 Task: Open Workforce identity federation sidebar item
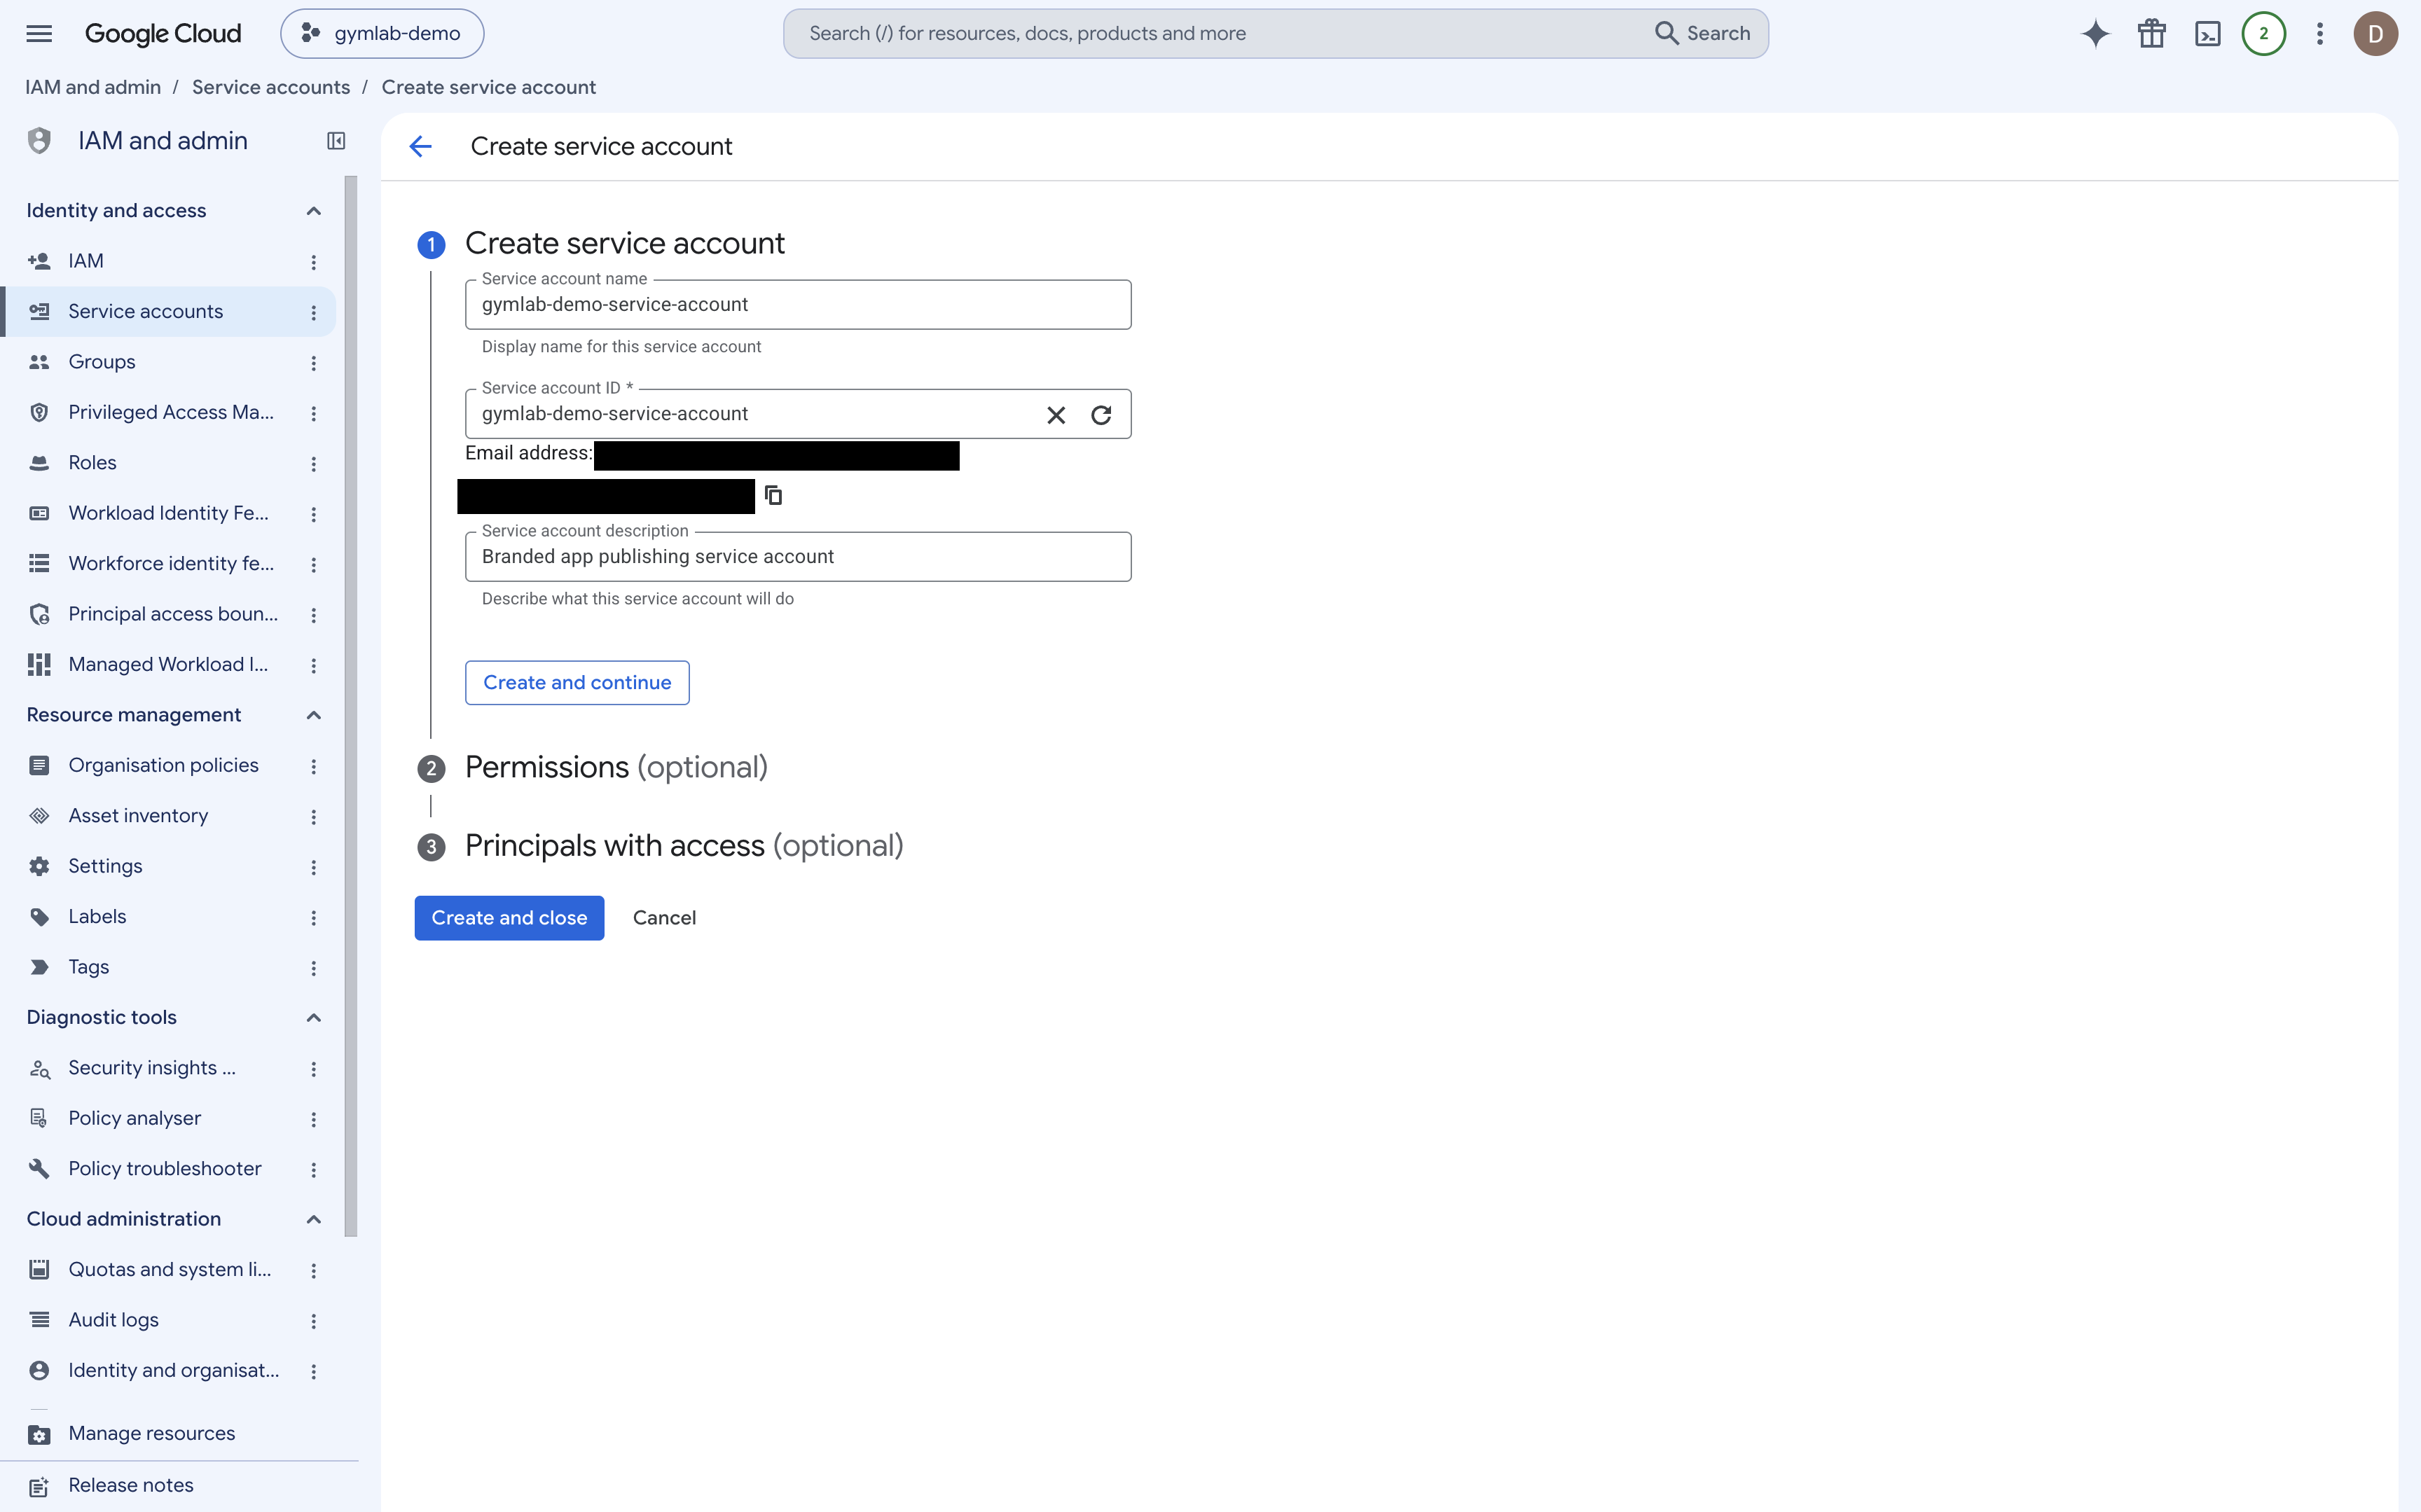pyautogui.click(x=168, y=563)
